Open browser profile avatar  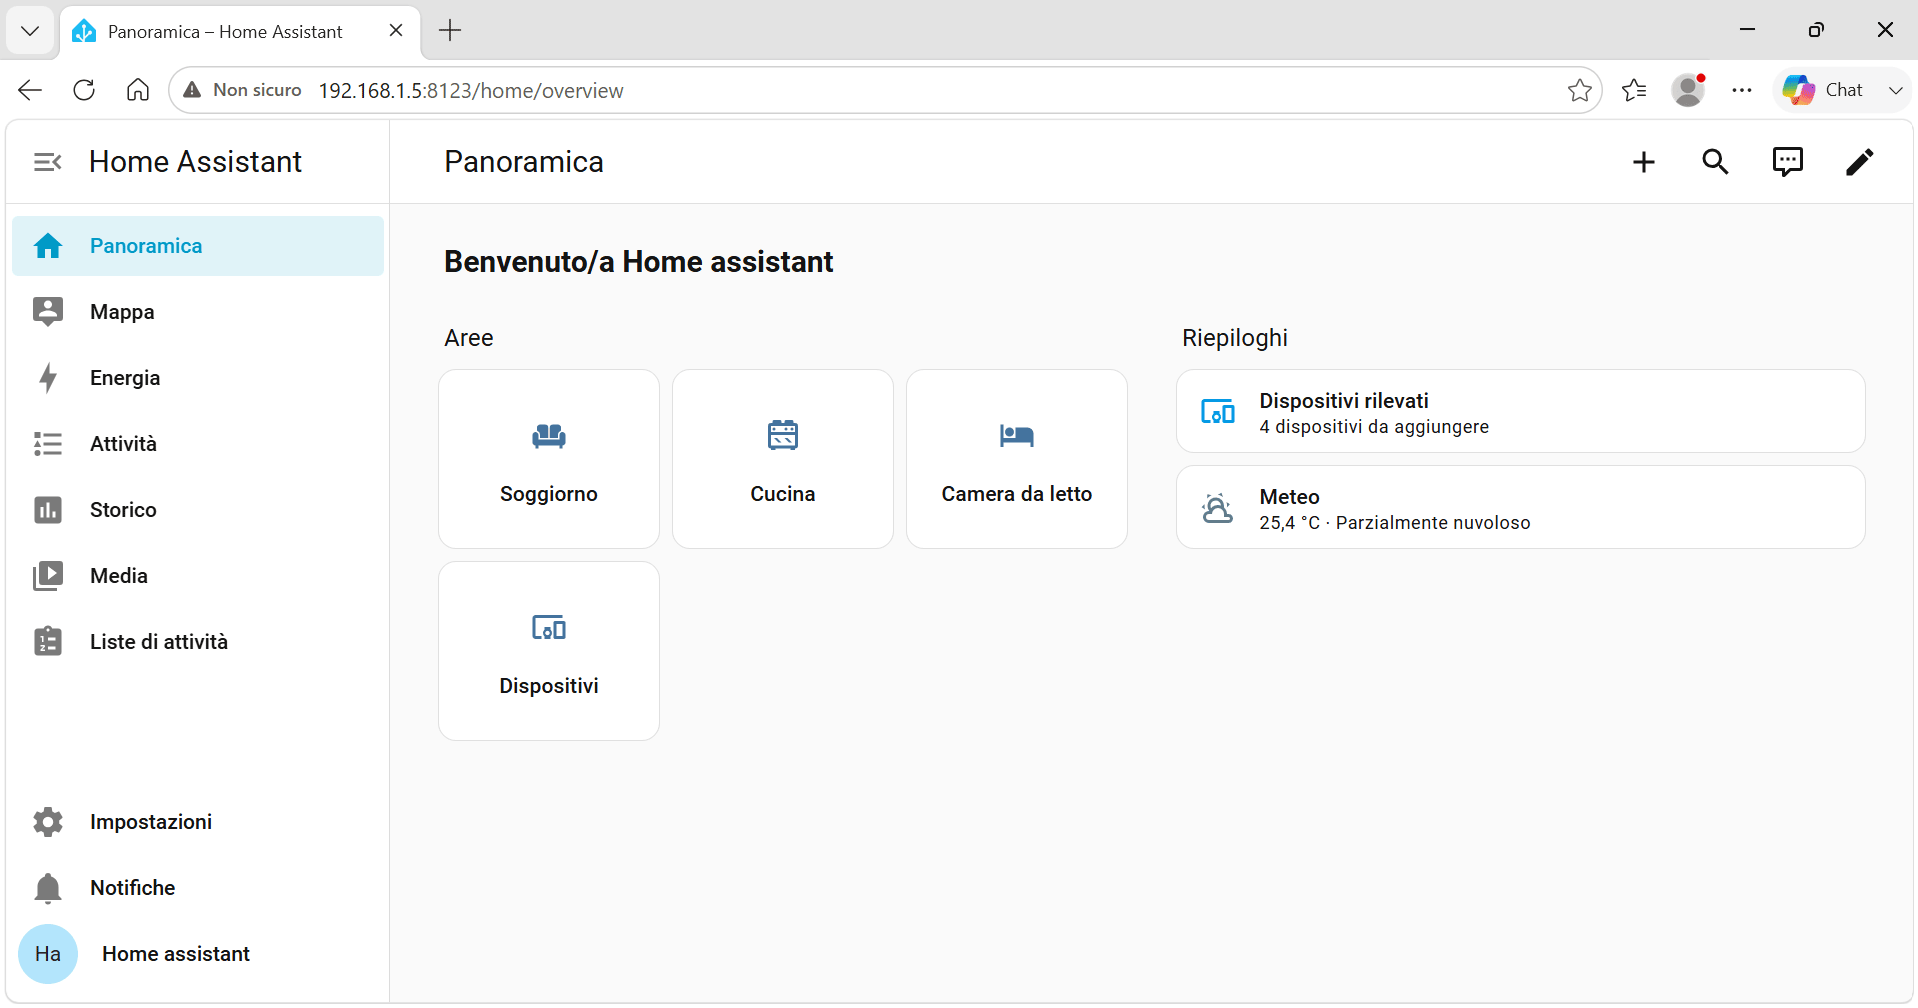click(1689, 90)
